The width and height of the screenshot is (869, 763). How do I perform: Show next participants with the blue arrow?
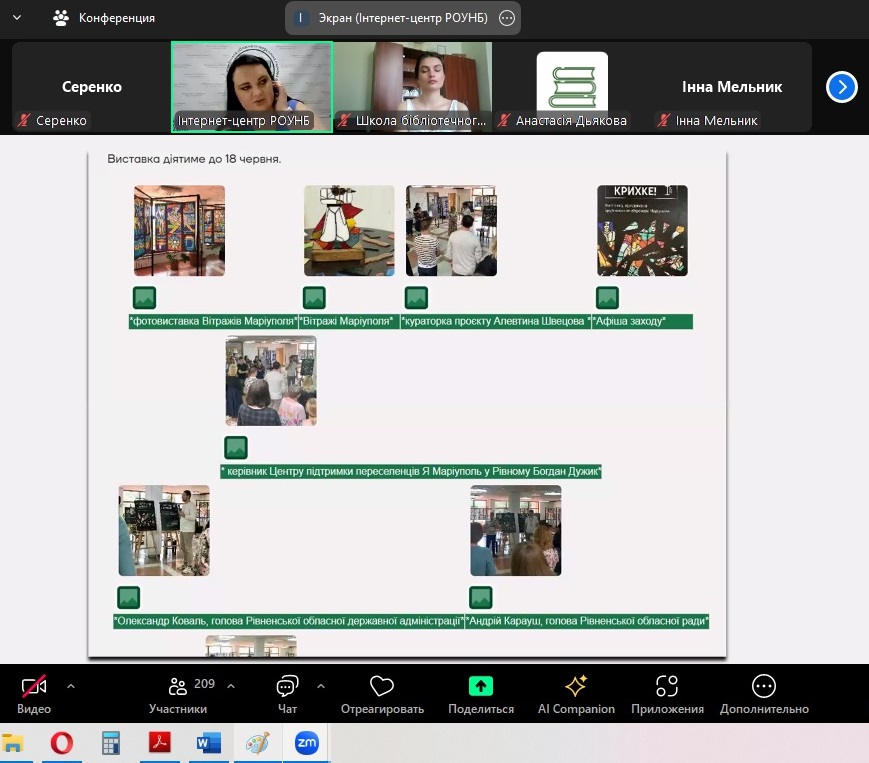tap(842, 87)
